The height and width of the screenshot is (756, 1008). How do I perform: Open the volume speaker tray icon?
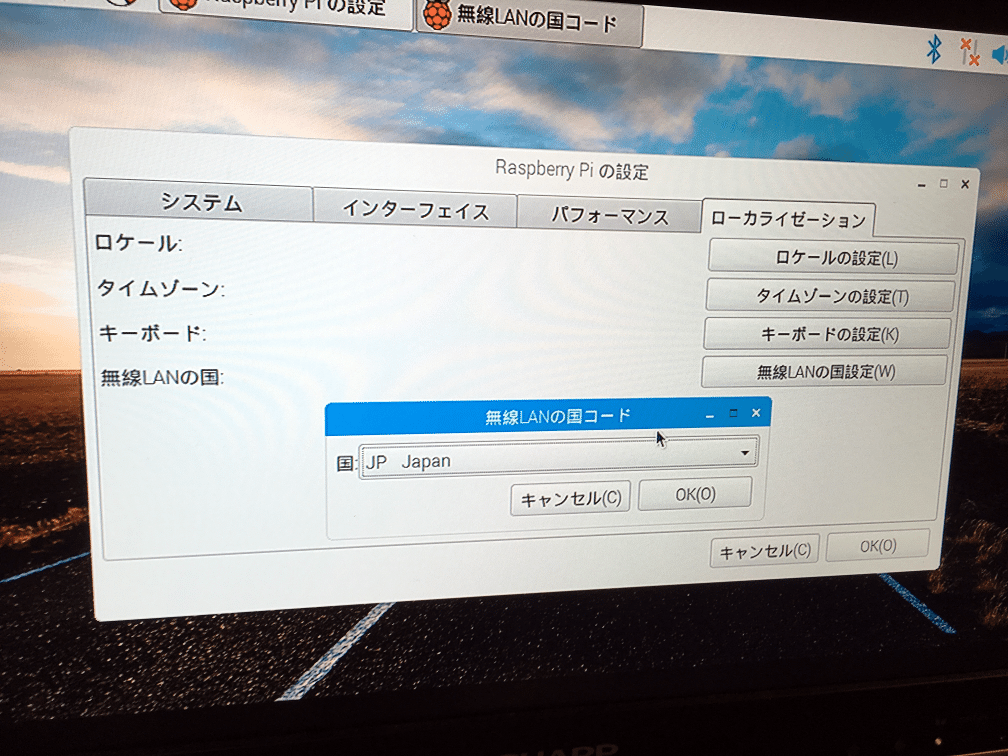[1000, 55]
